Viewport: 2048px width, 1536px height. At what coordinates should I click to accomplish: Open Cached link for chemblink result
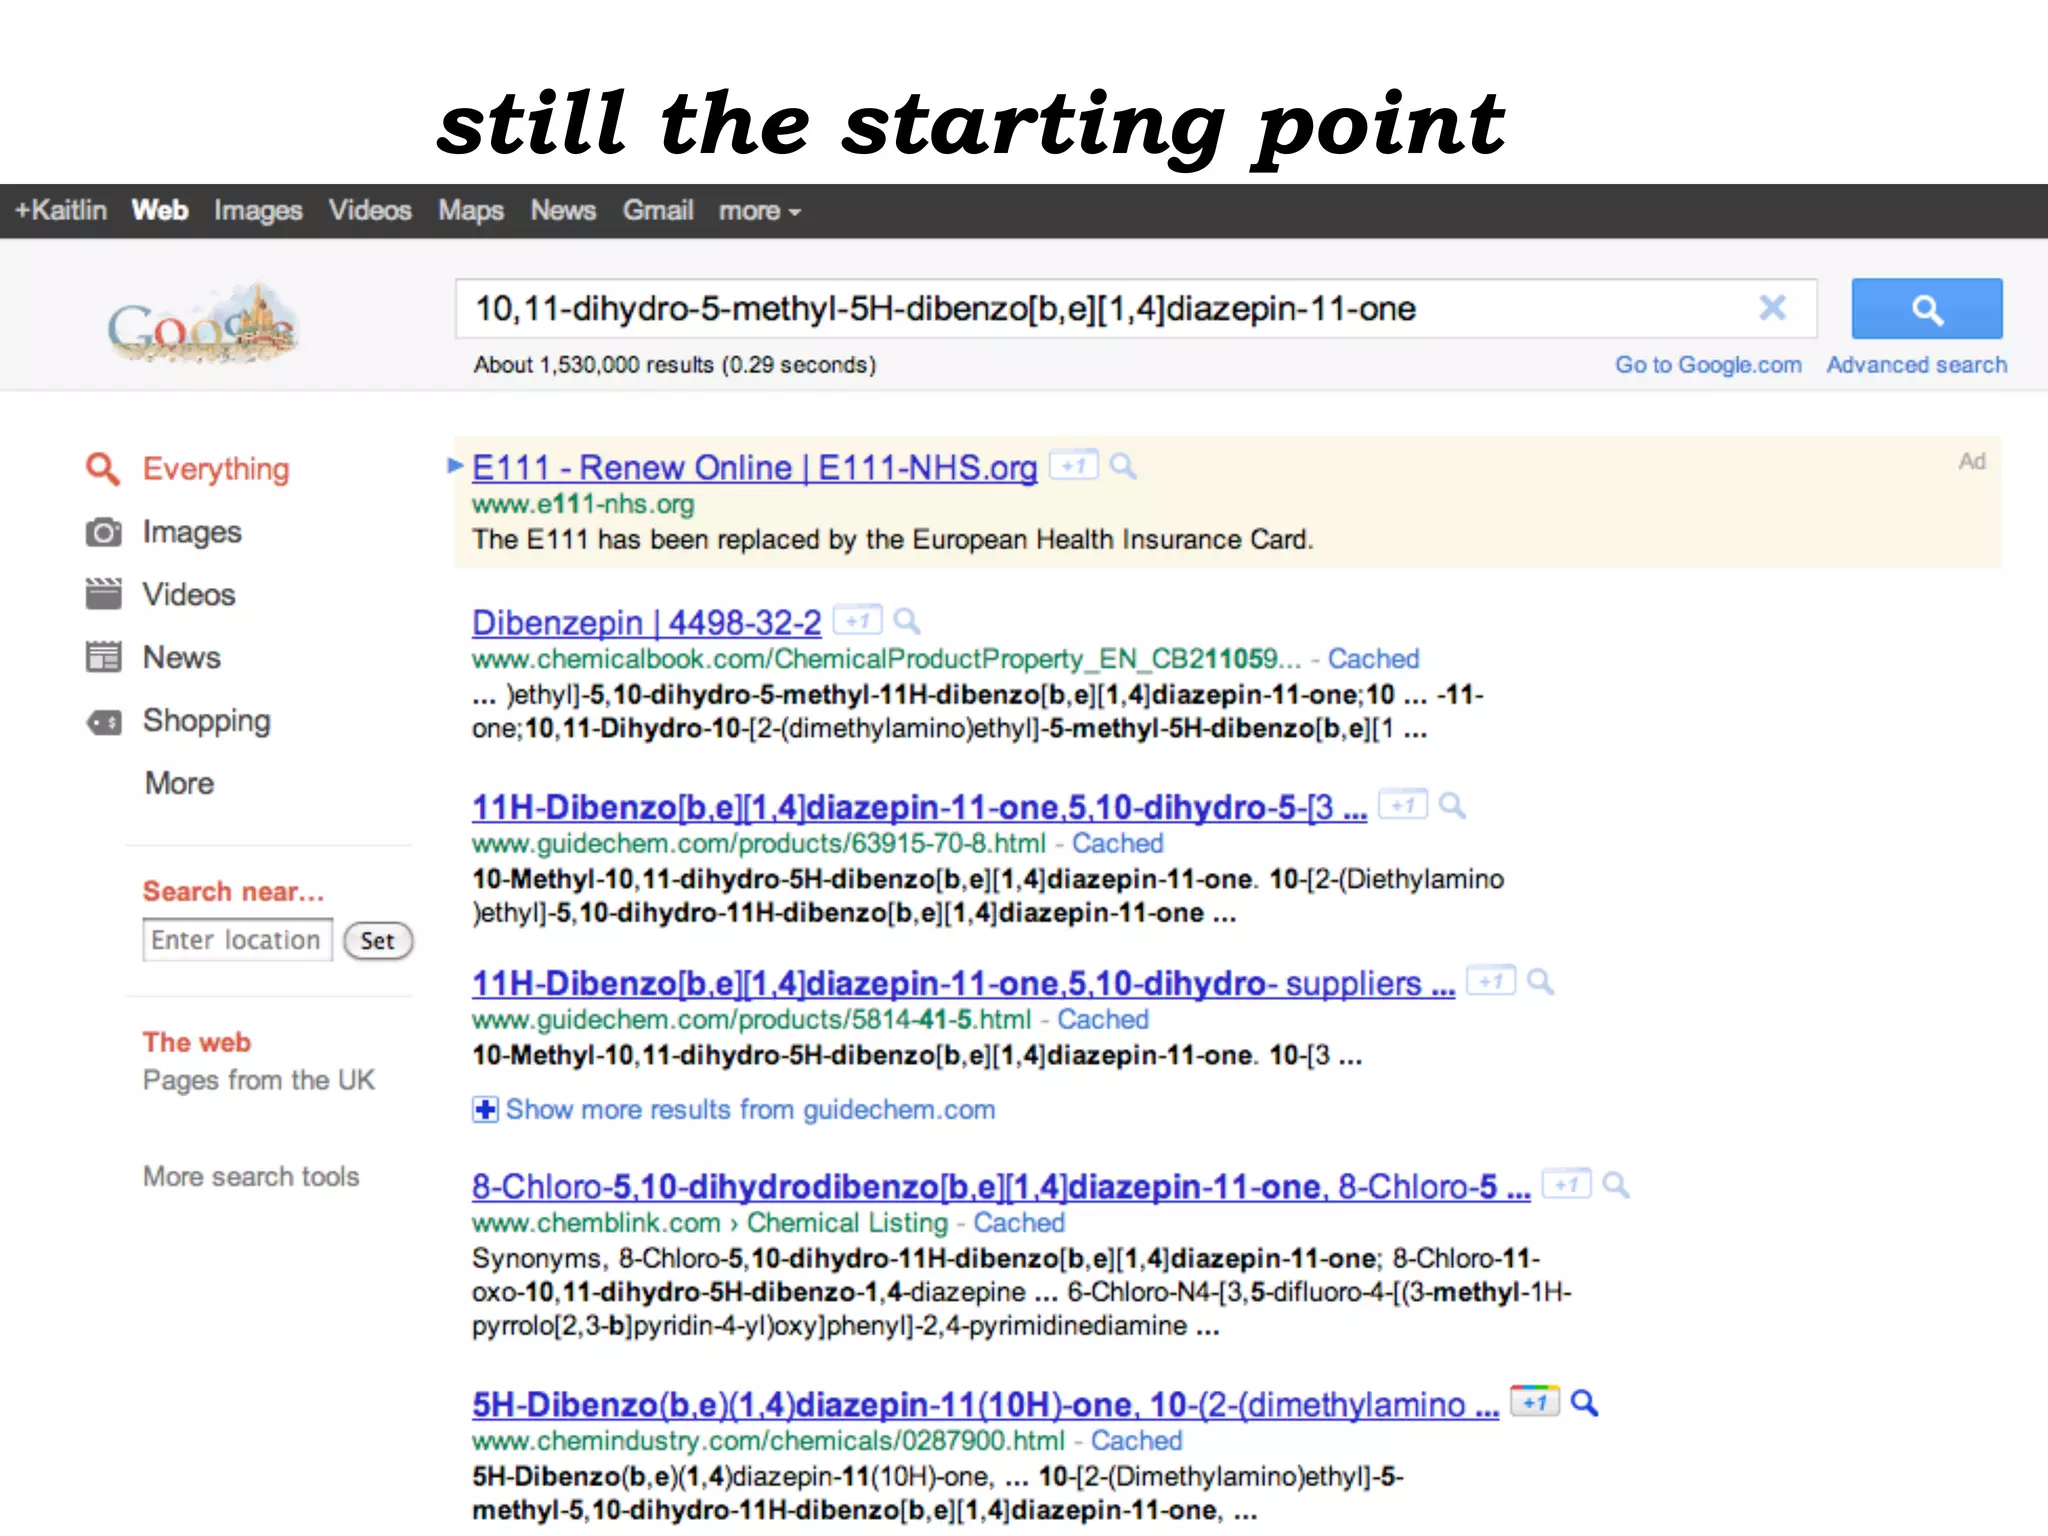click(1019, 1222)
